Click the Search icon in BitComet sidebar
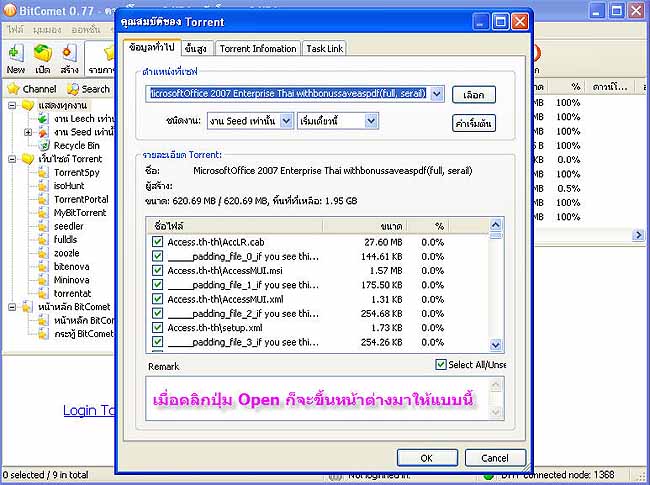The height and width of the screenshot is (485, 650). (73, 89)
